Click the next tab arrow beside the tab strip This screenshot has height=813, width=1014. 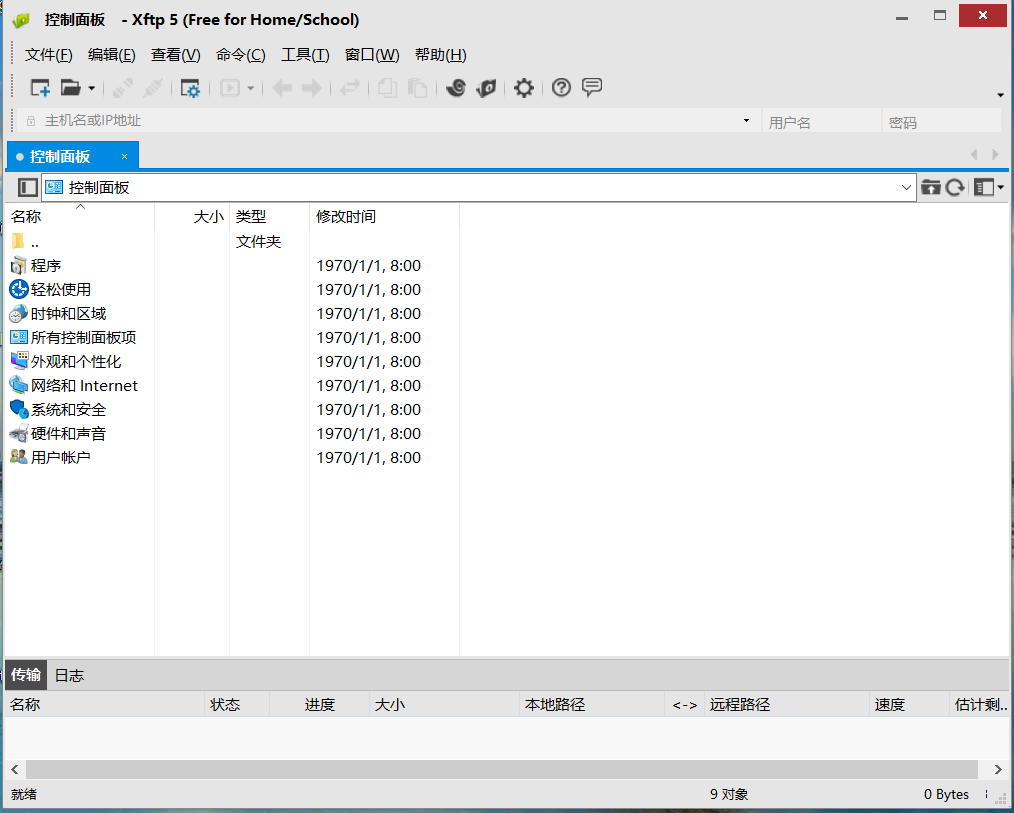[995, 155]
